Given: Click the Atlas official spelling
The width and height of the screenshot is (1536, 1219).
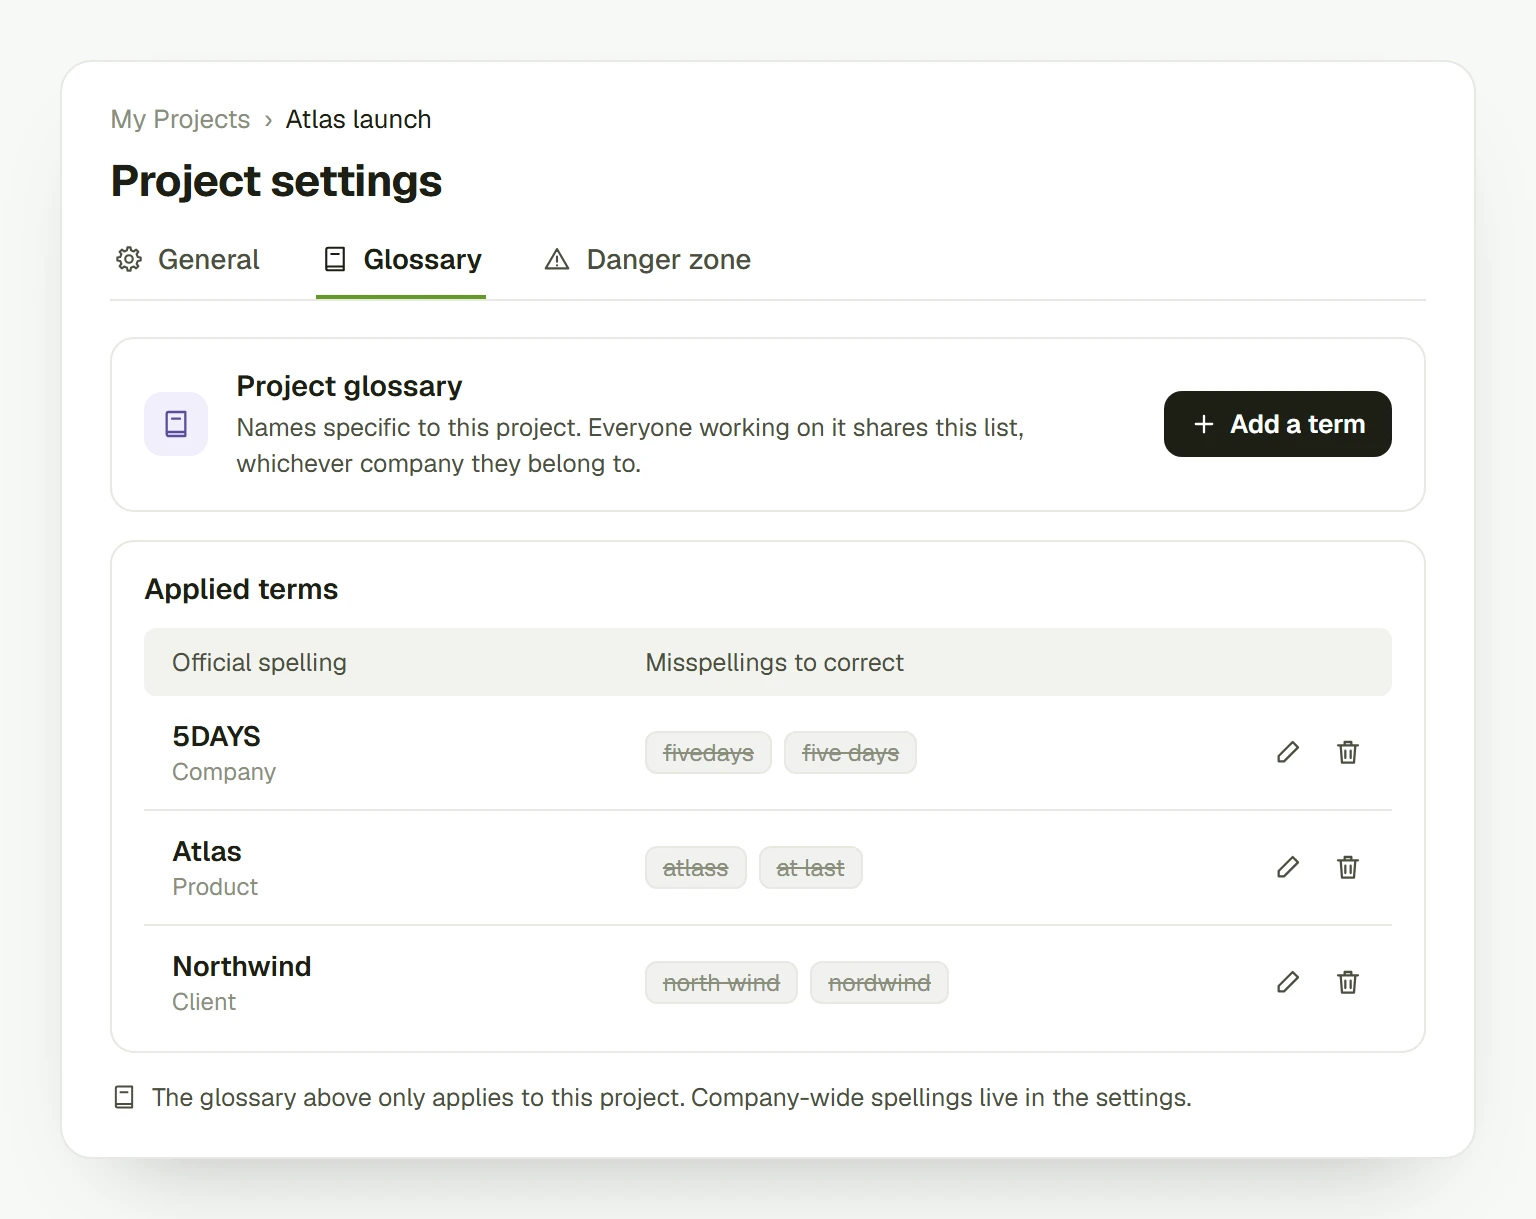Looking at the screenshot, I should [x=207, y=852].
